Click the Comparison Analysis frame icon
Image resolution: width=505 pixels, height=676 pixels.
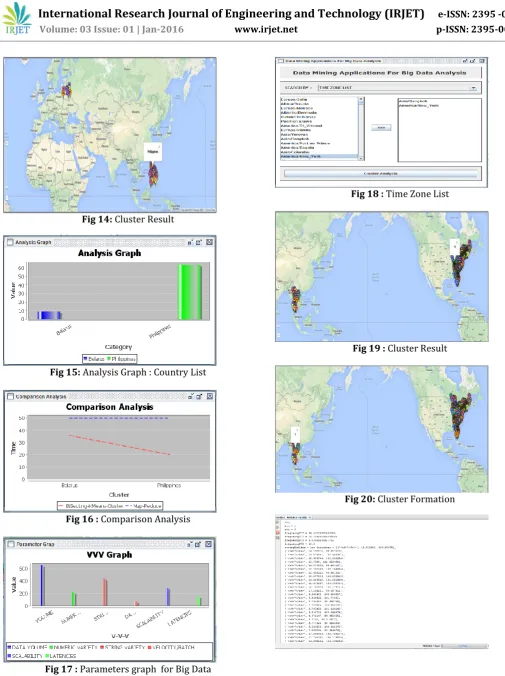pyautogui.click(x=10, y=397)
